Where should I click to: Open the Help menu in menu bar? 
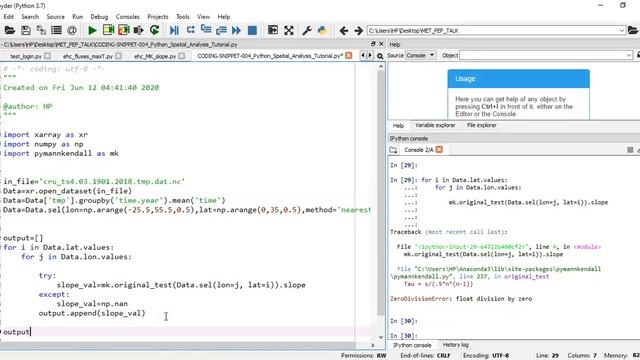point(224,17)
